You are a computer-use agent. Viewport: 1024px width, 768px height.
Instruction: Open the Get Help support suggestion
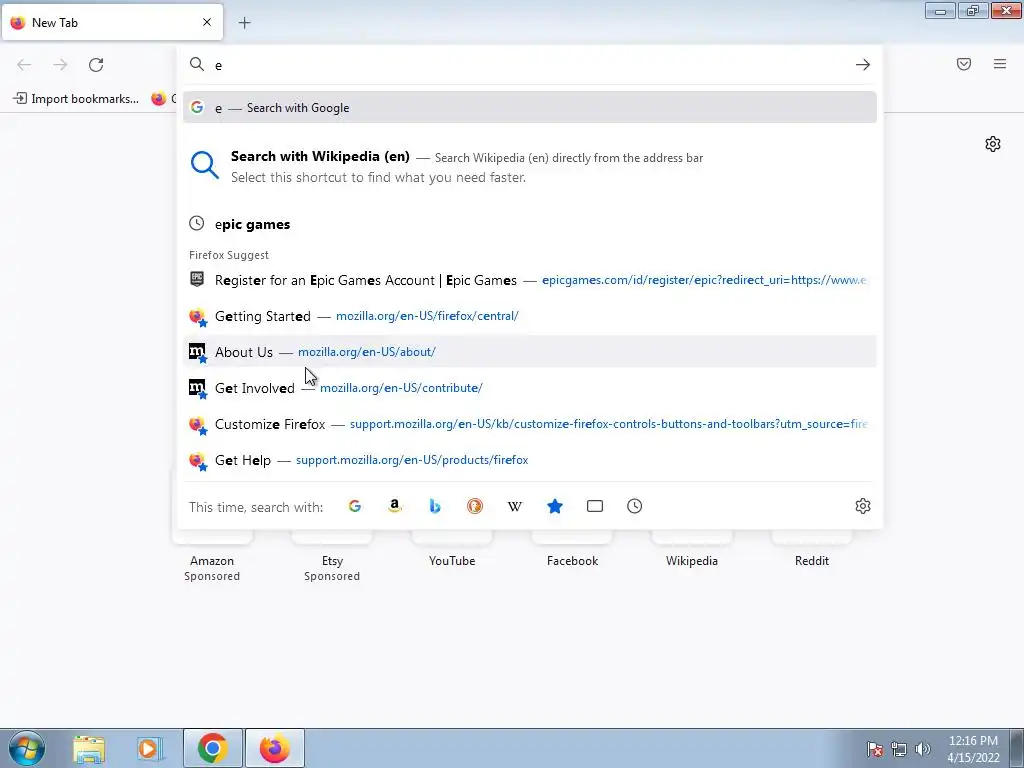pos(530,460)
